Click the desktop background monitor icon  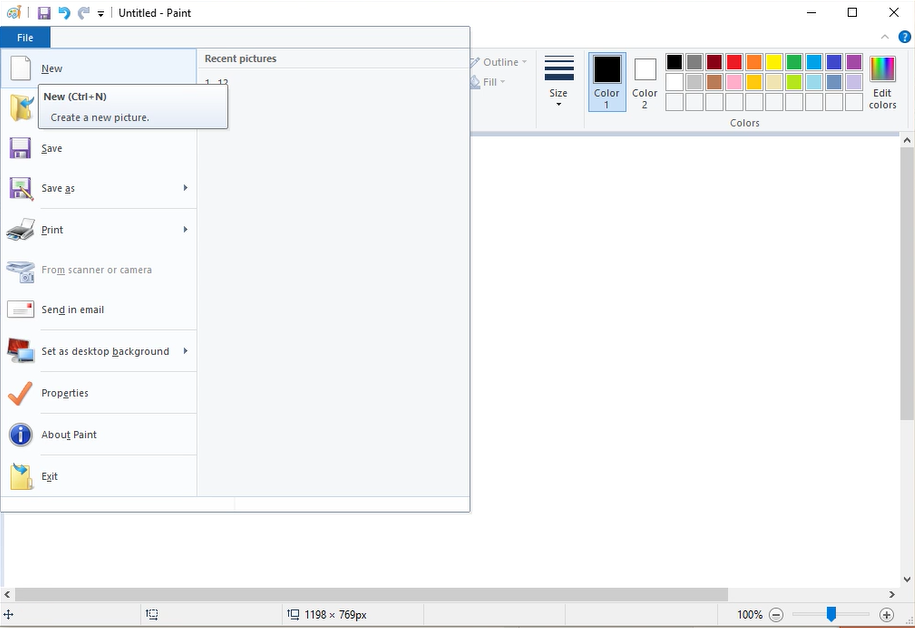(x=20, y=351)
